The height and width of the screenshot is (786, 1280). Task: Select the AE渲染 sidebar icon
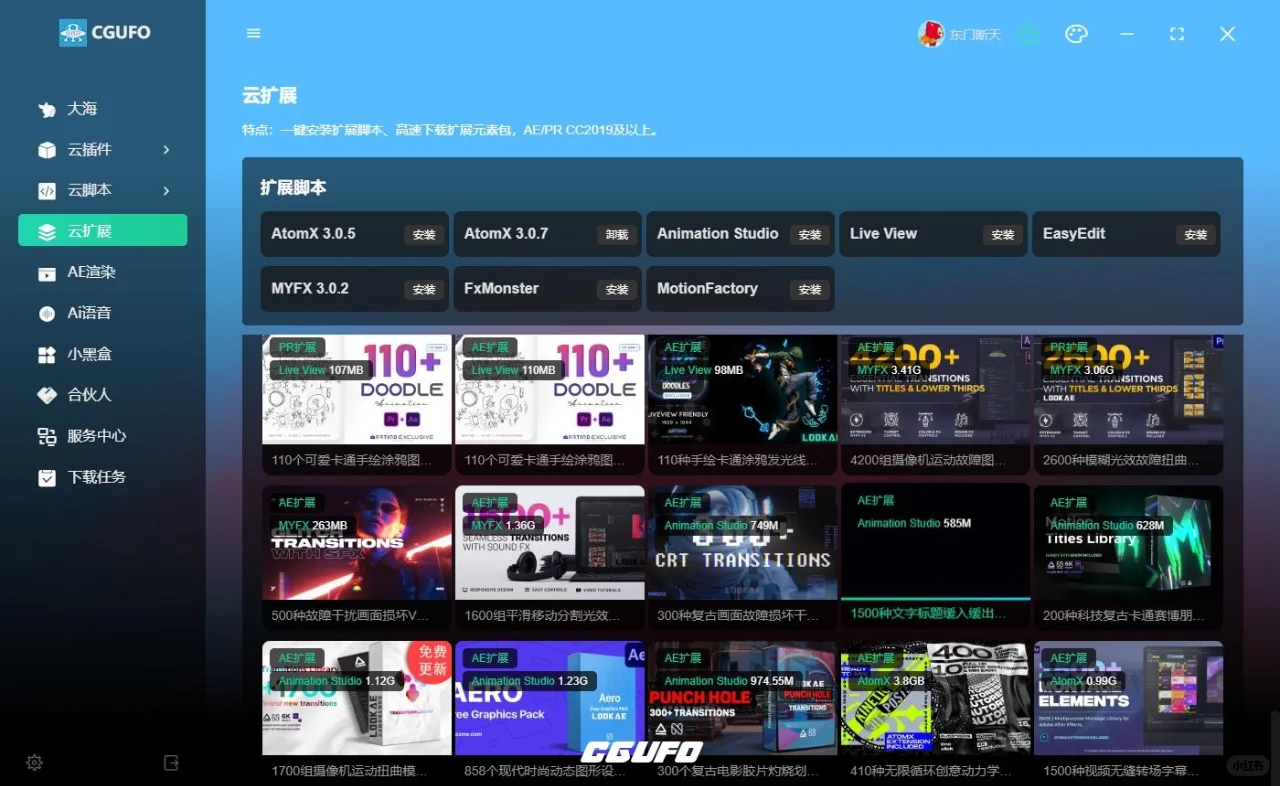point(49,272)
